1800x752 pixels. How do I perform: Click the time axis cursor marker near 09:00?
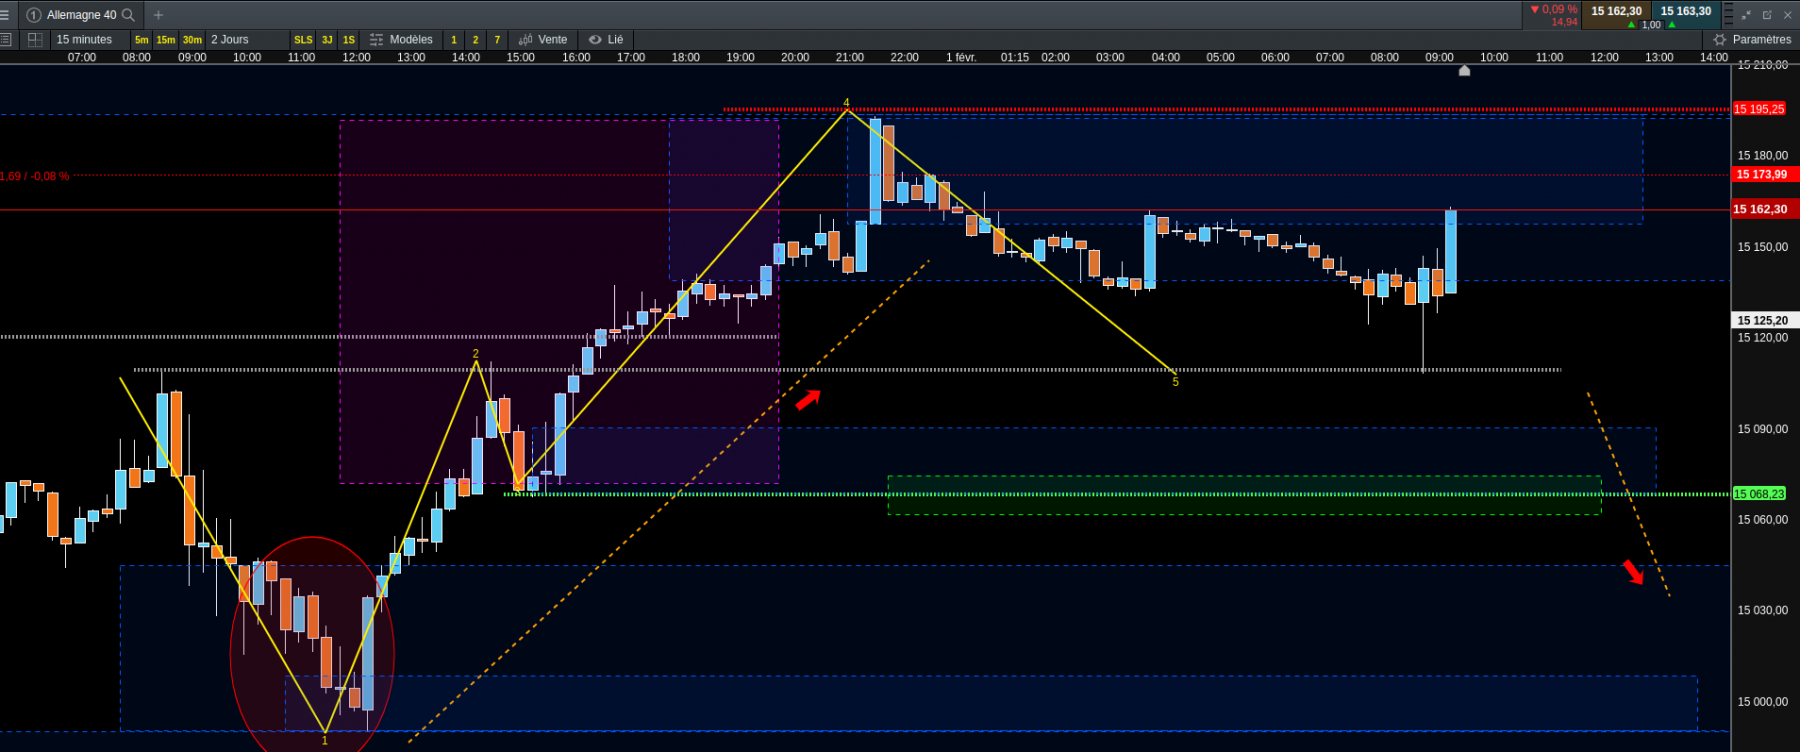pos(1464,71)
